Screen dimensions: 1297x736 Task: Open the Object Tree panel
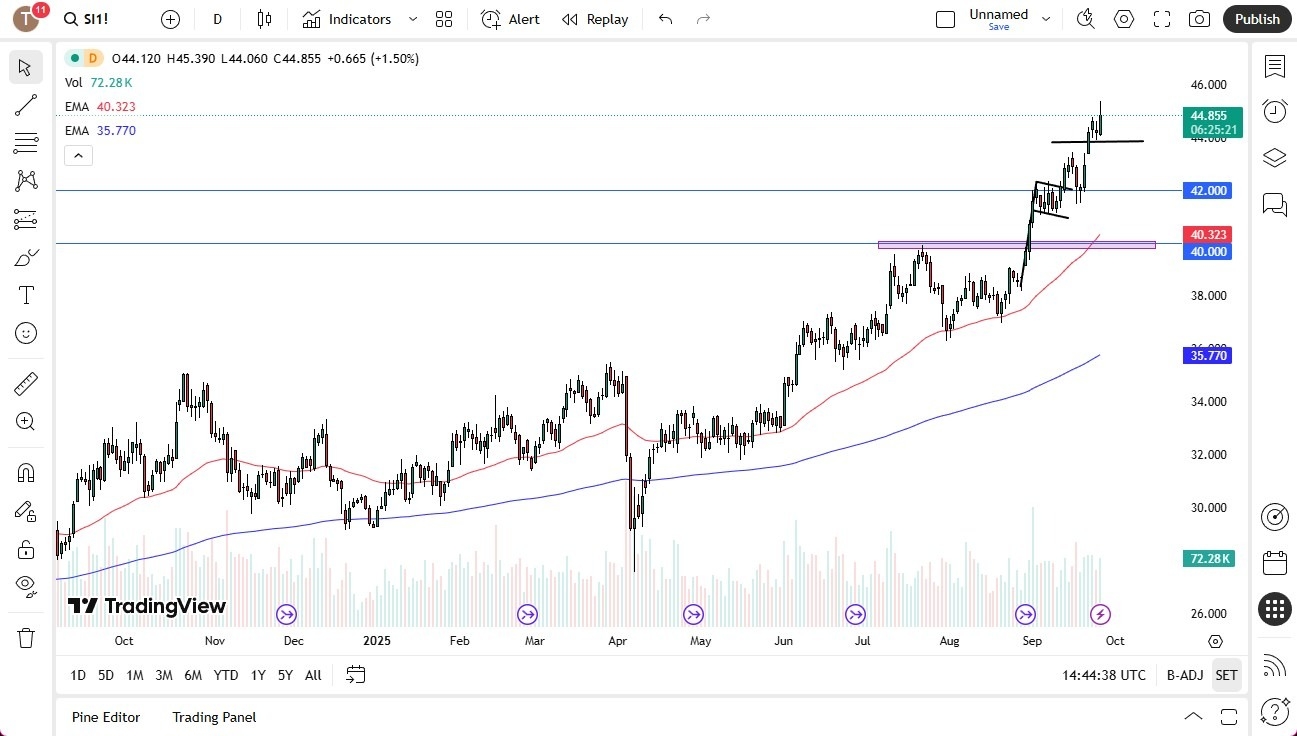1274,157
